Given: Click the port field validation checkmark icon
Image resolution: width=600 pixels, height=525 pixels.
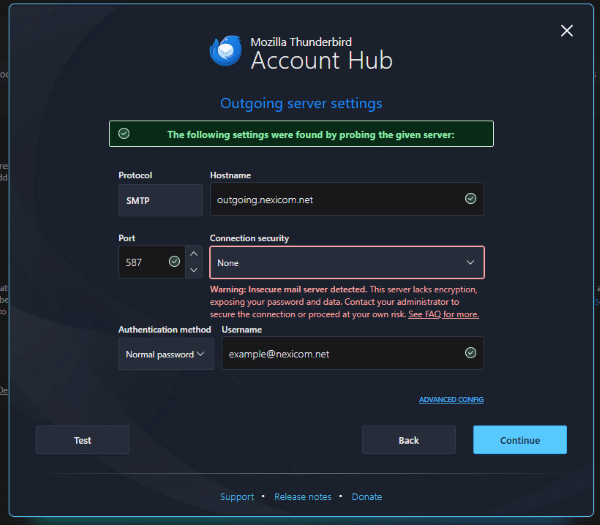Looking at the screenshot, I should click(x=174, y=262).
